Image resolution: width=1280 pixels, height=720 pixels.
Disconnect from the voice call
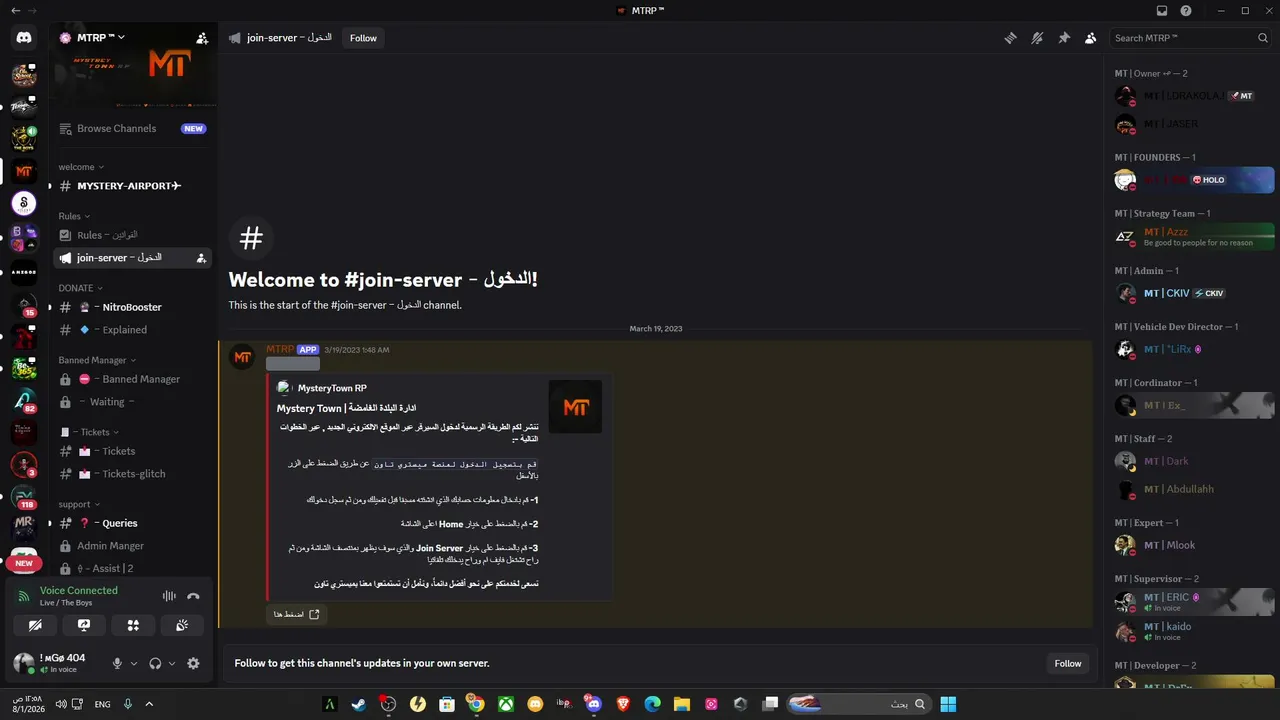coord(193,596)
